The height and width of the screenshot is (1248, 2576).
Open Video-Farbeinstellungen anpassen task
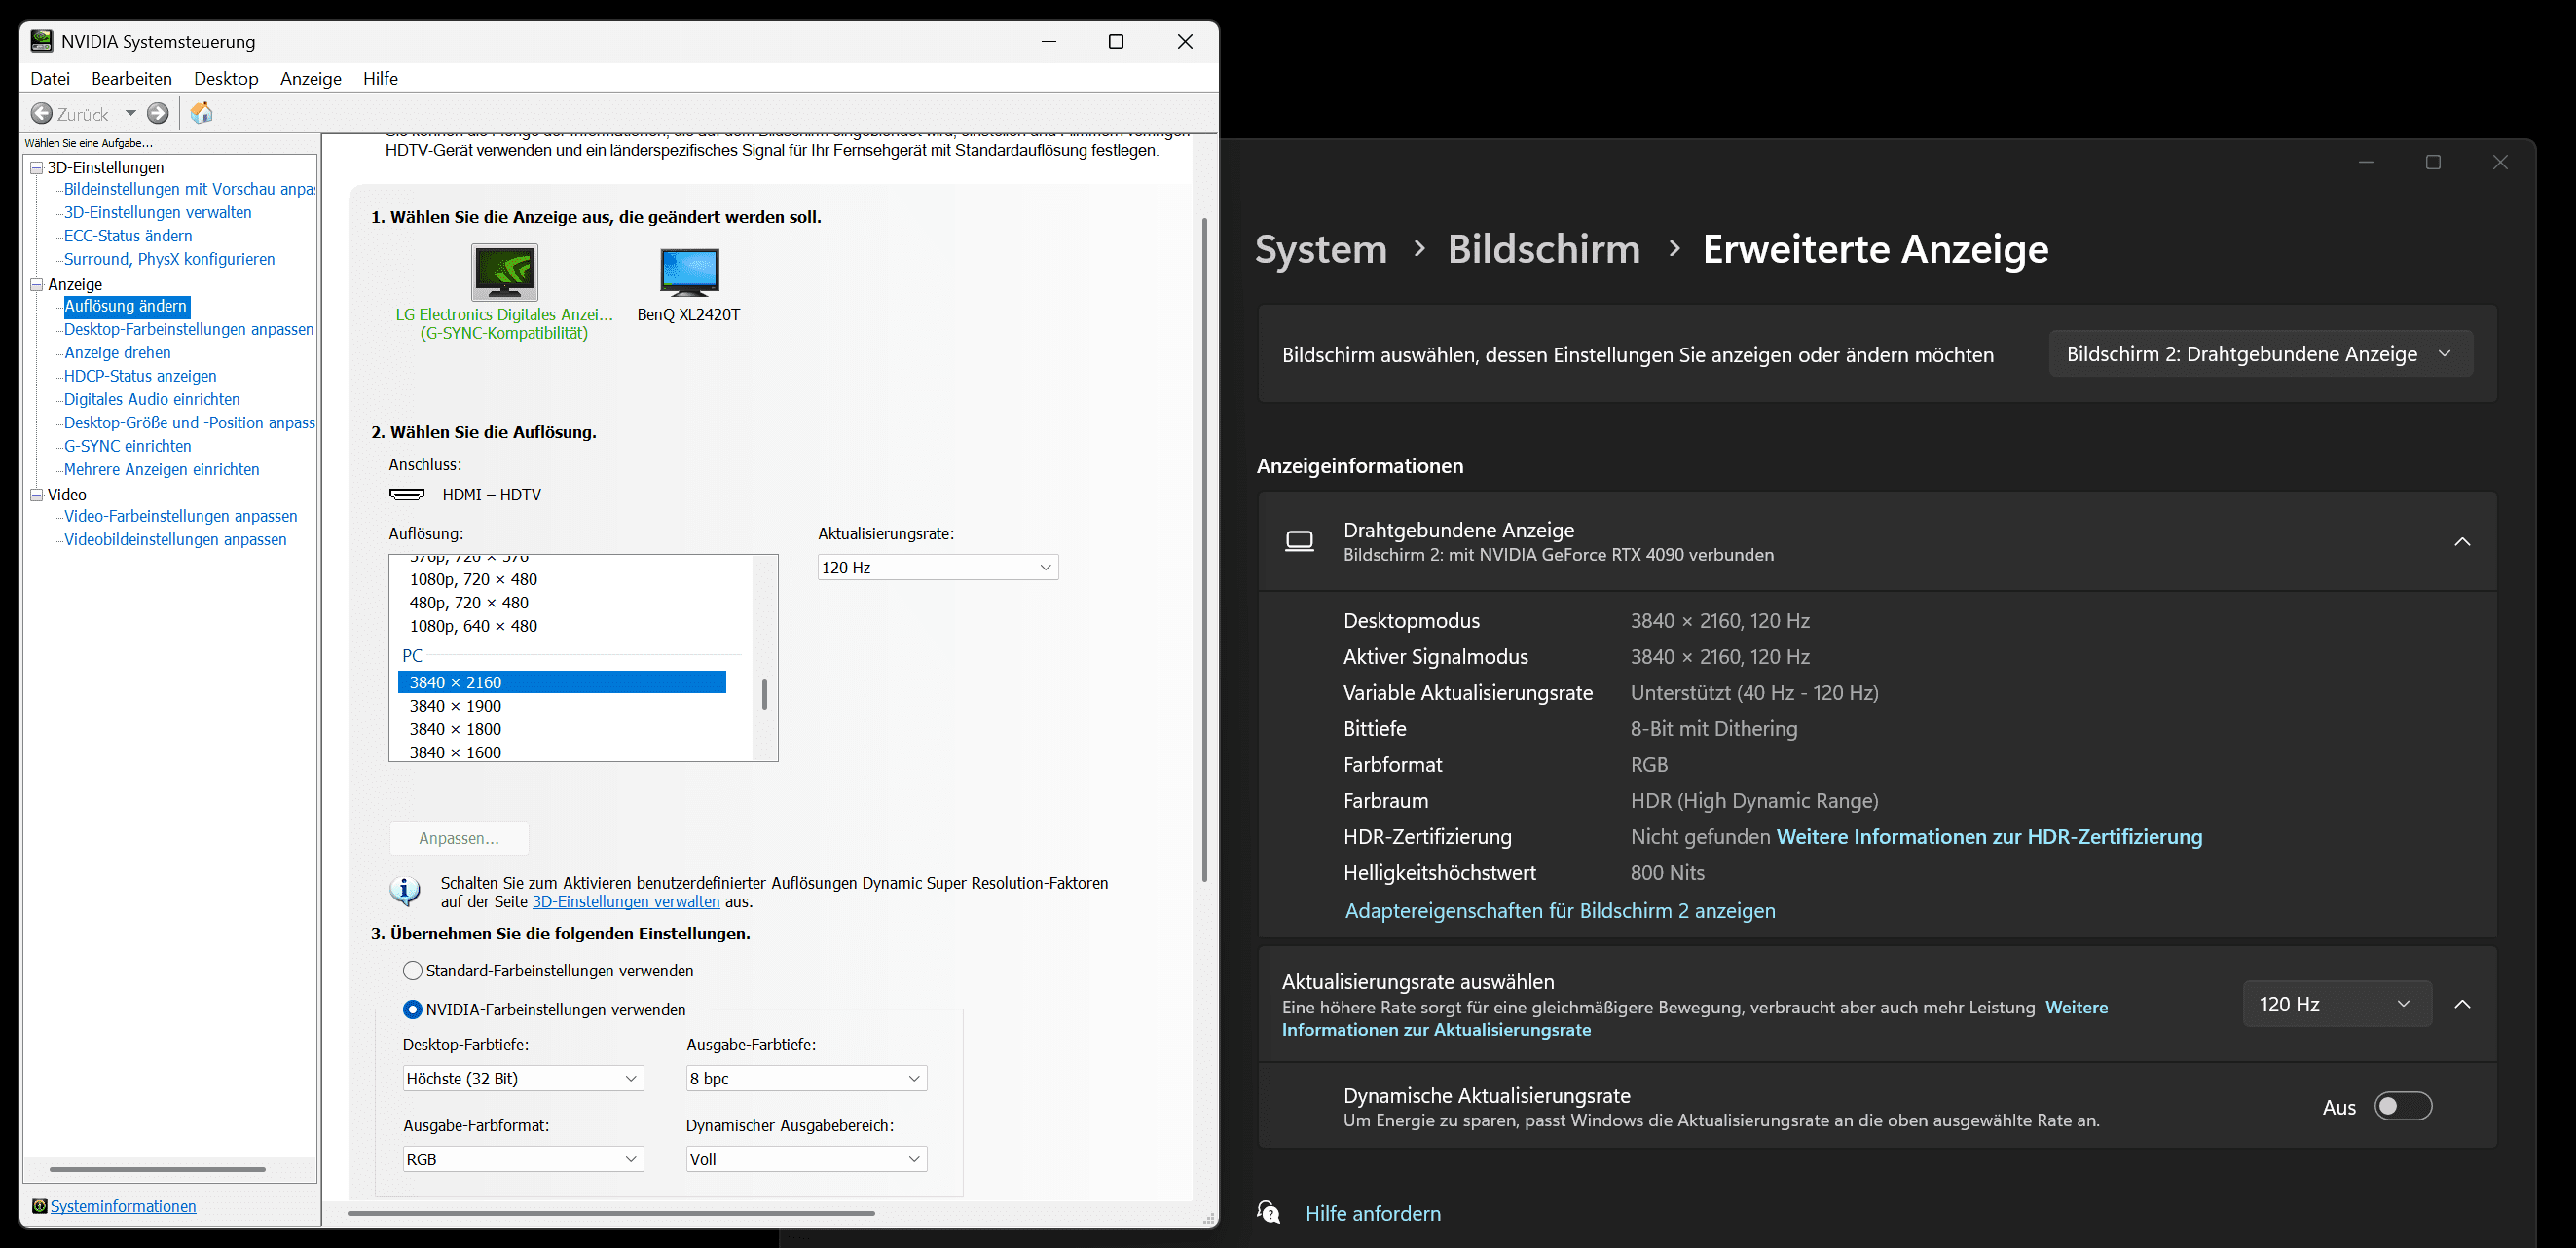(180, 516)
